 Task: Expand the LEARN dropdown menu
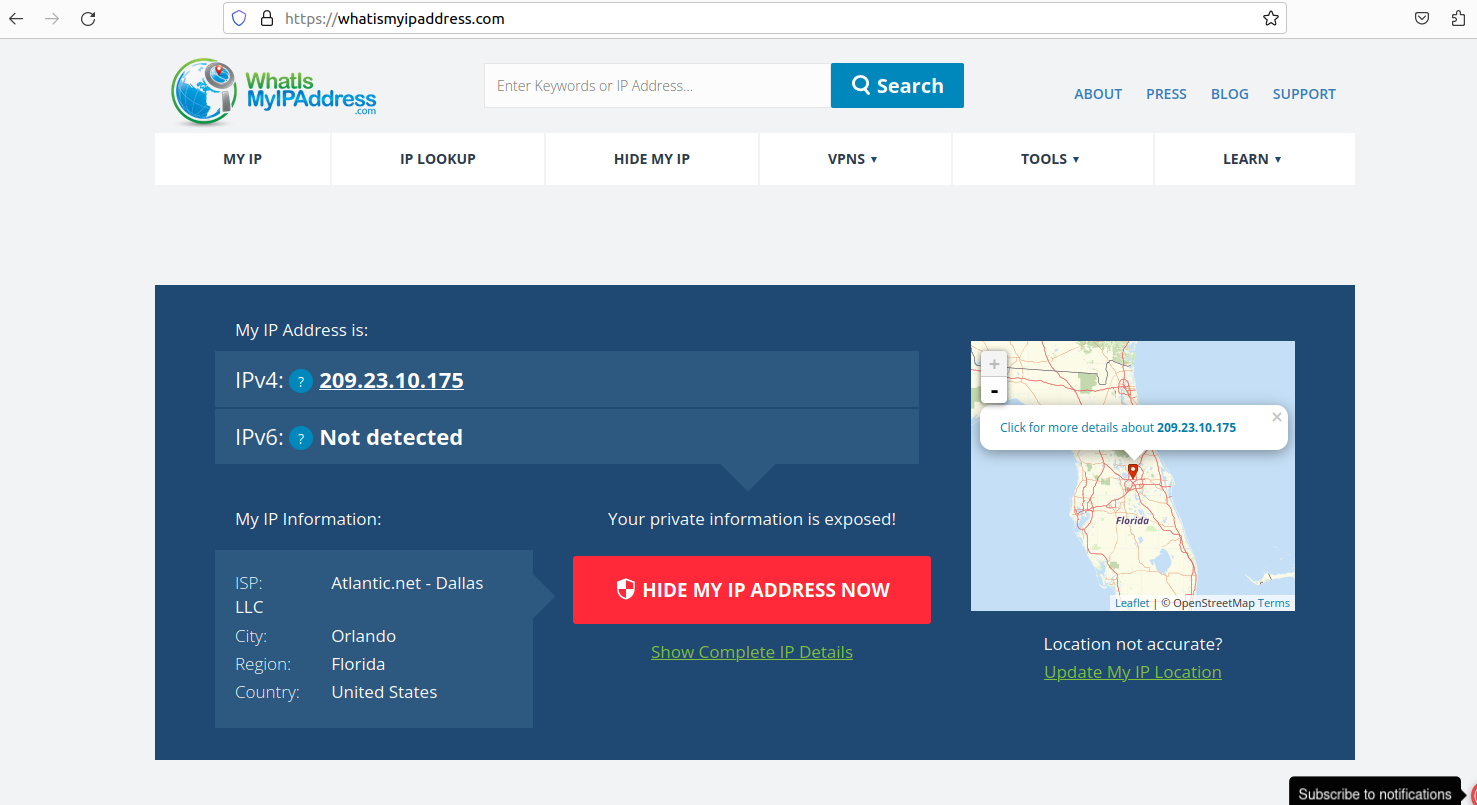coord(1251,159)
